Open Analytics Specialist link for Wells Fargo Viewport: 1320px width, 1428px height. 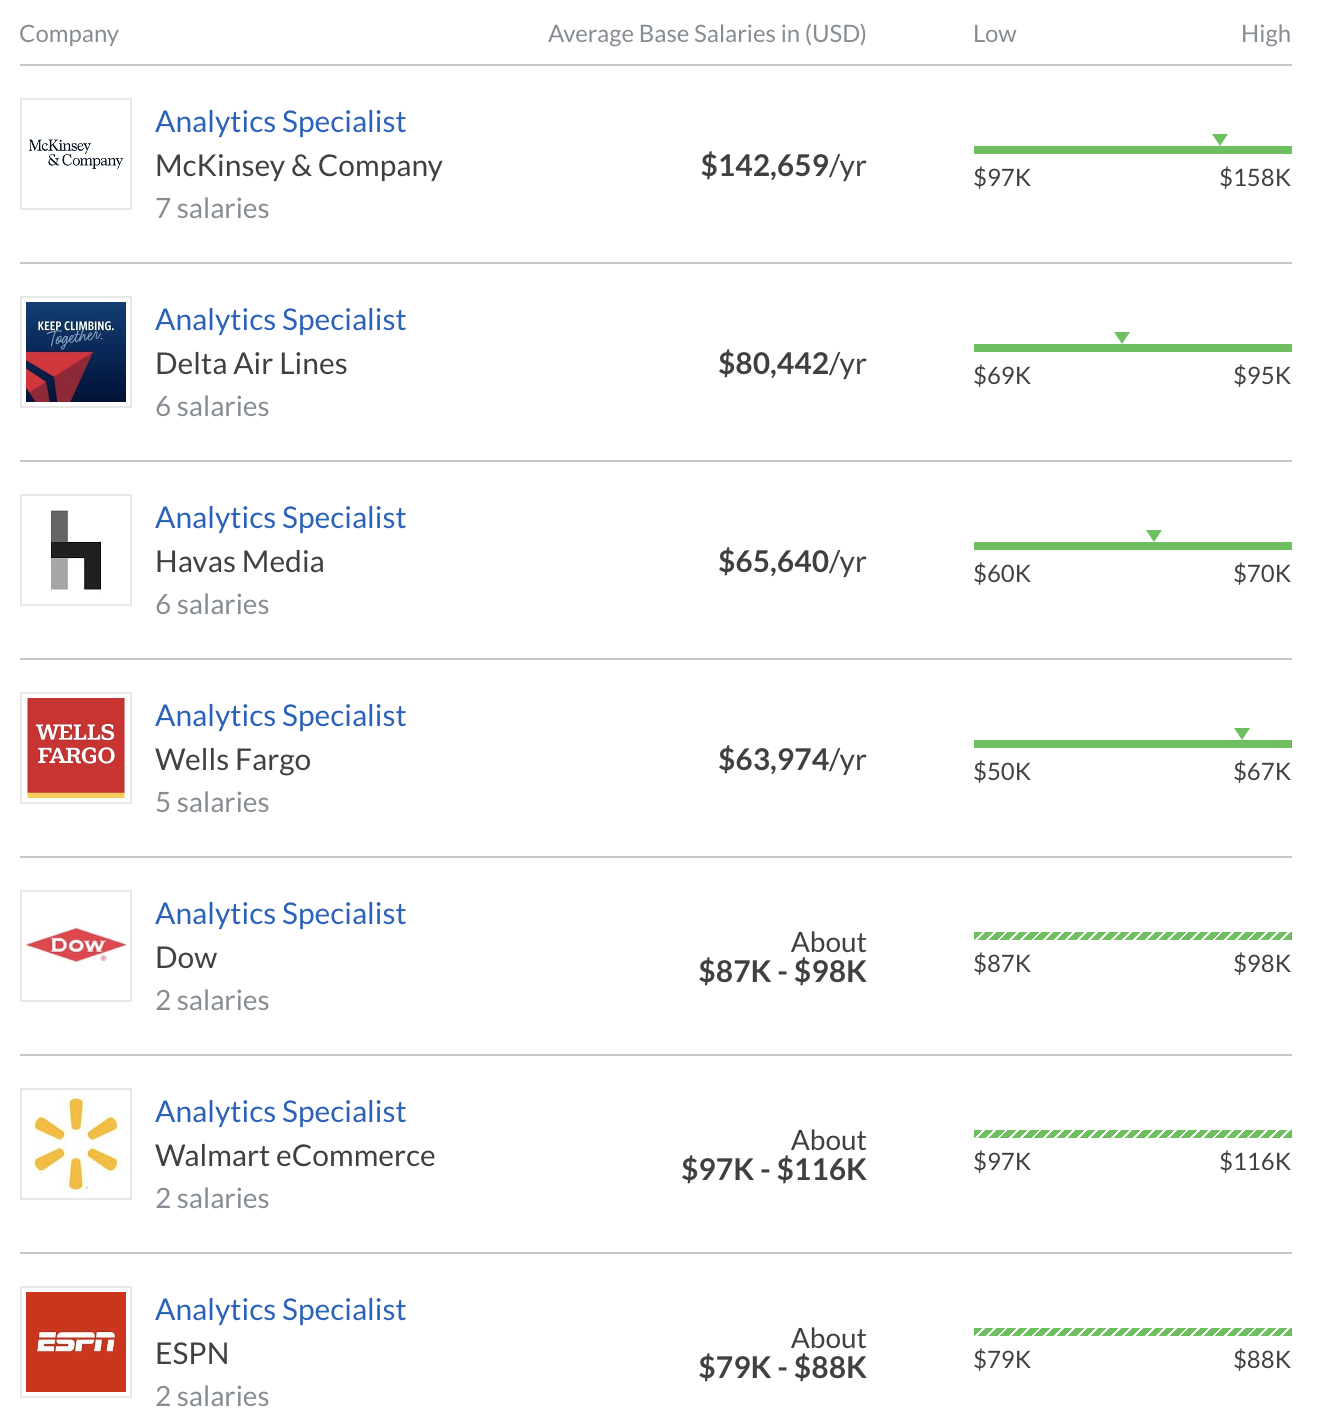click(x=281, y=716)
